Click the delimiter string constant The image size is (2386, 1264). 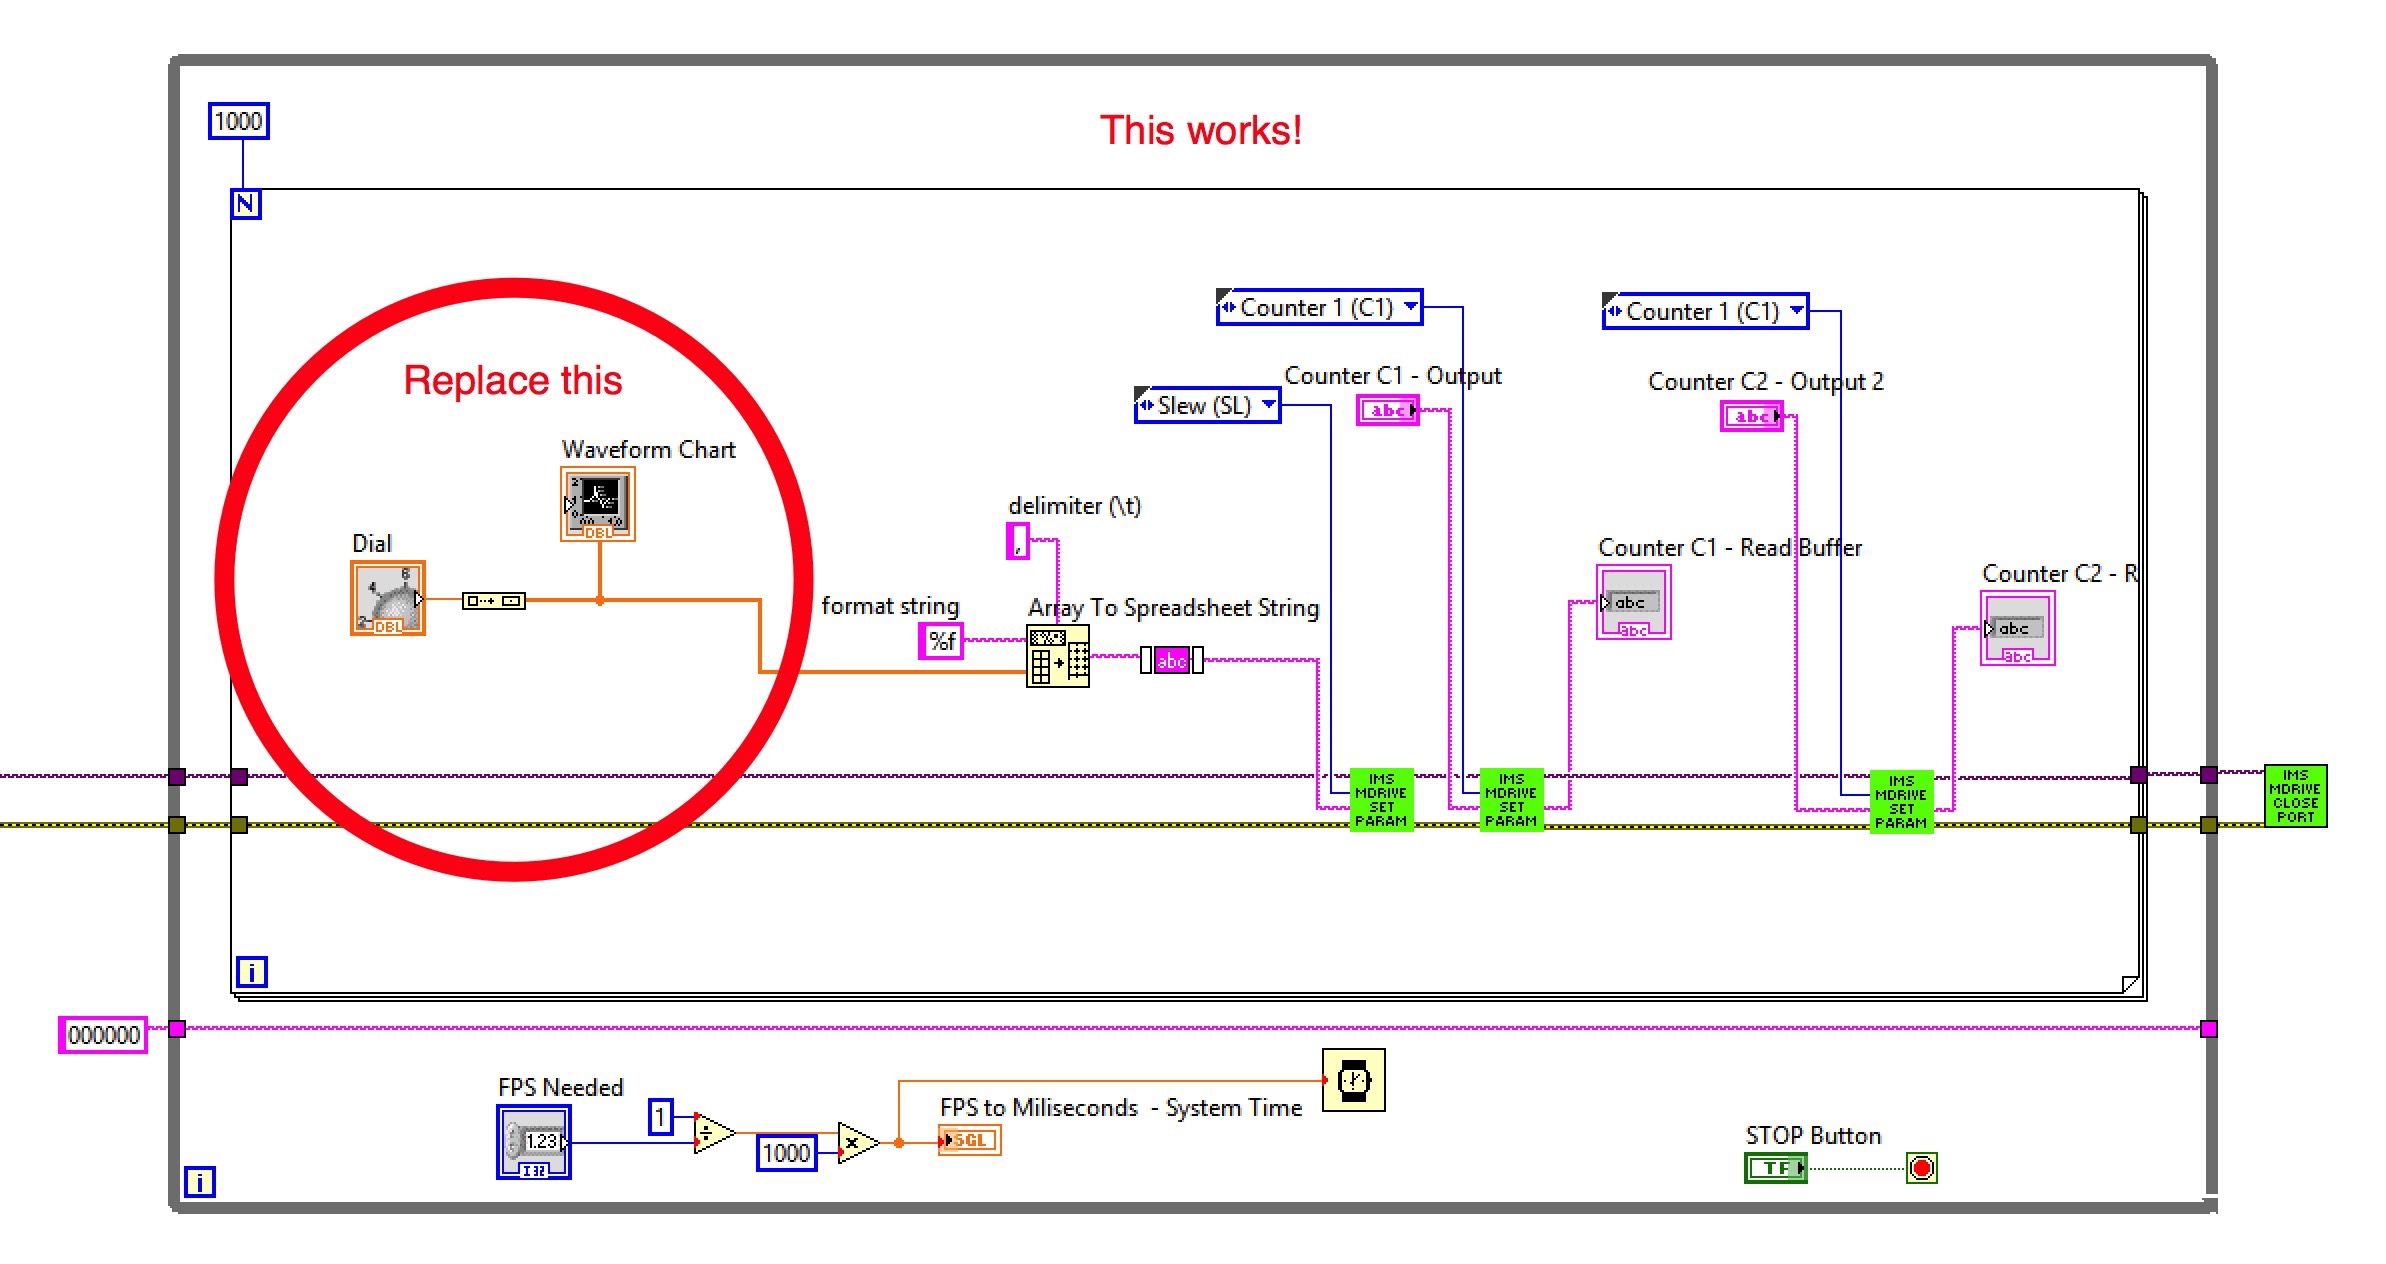(x=1018, y=541)
